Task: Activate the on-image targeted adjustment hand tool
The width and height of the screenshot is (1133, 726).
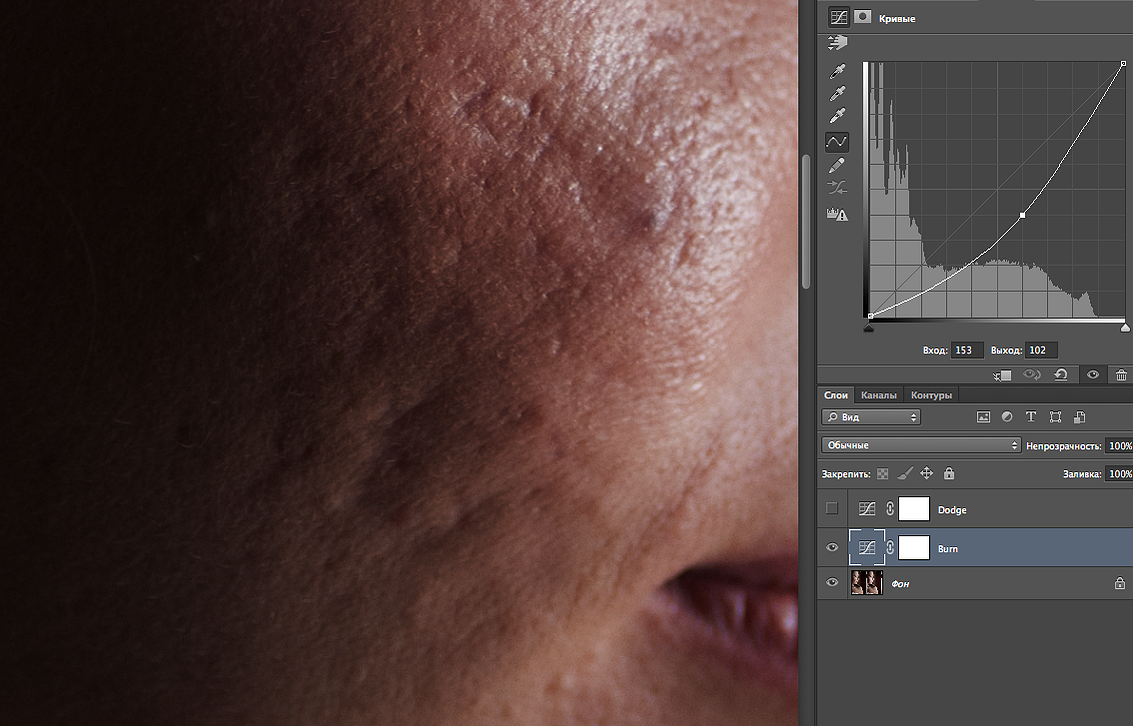Action: tap(837, 43)
